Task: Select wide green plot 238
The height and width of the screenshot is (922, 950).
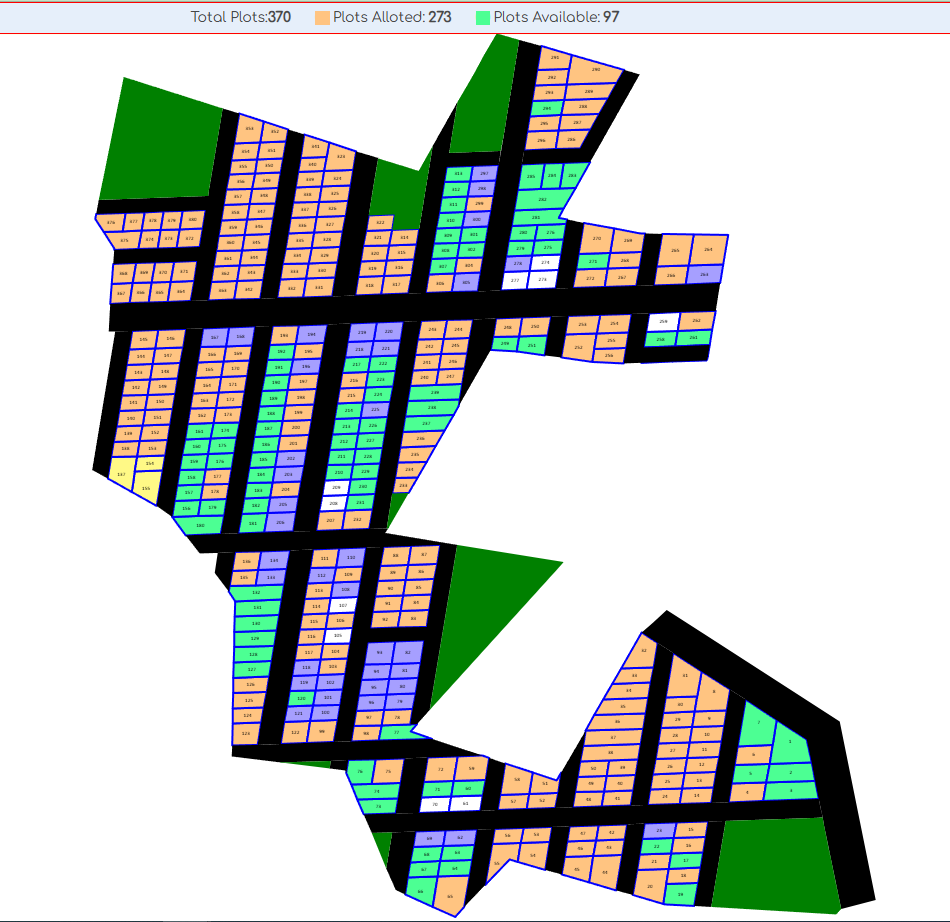Action: (431, 408)
